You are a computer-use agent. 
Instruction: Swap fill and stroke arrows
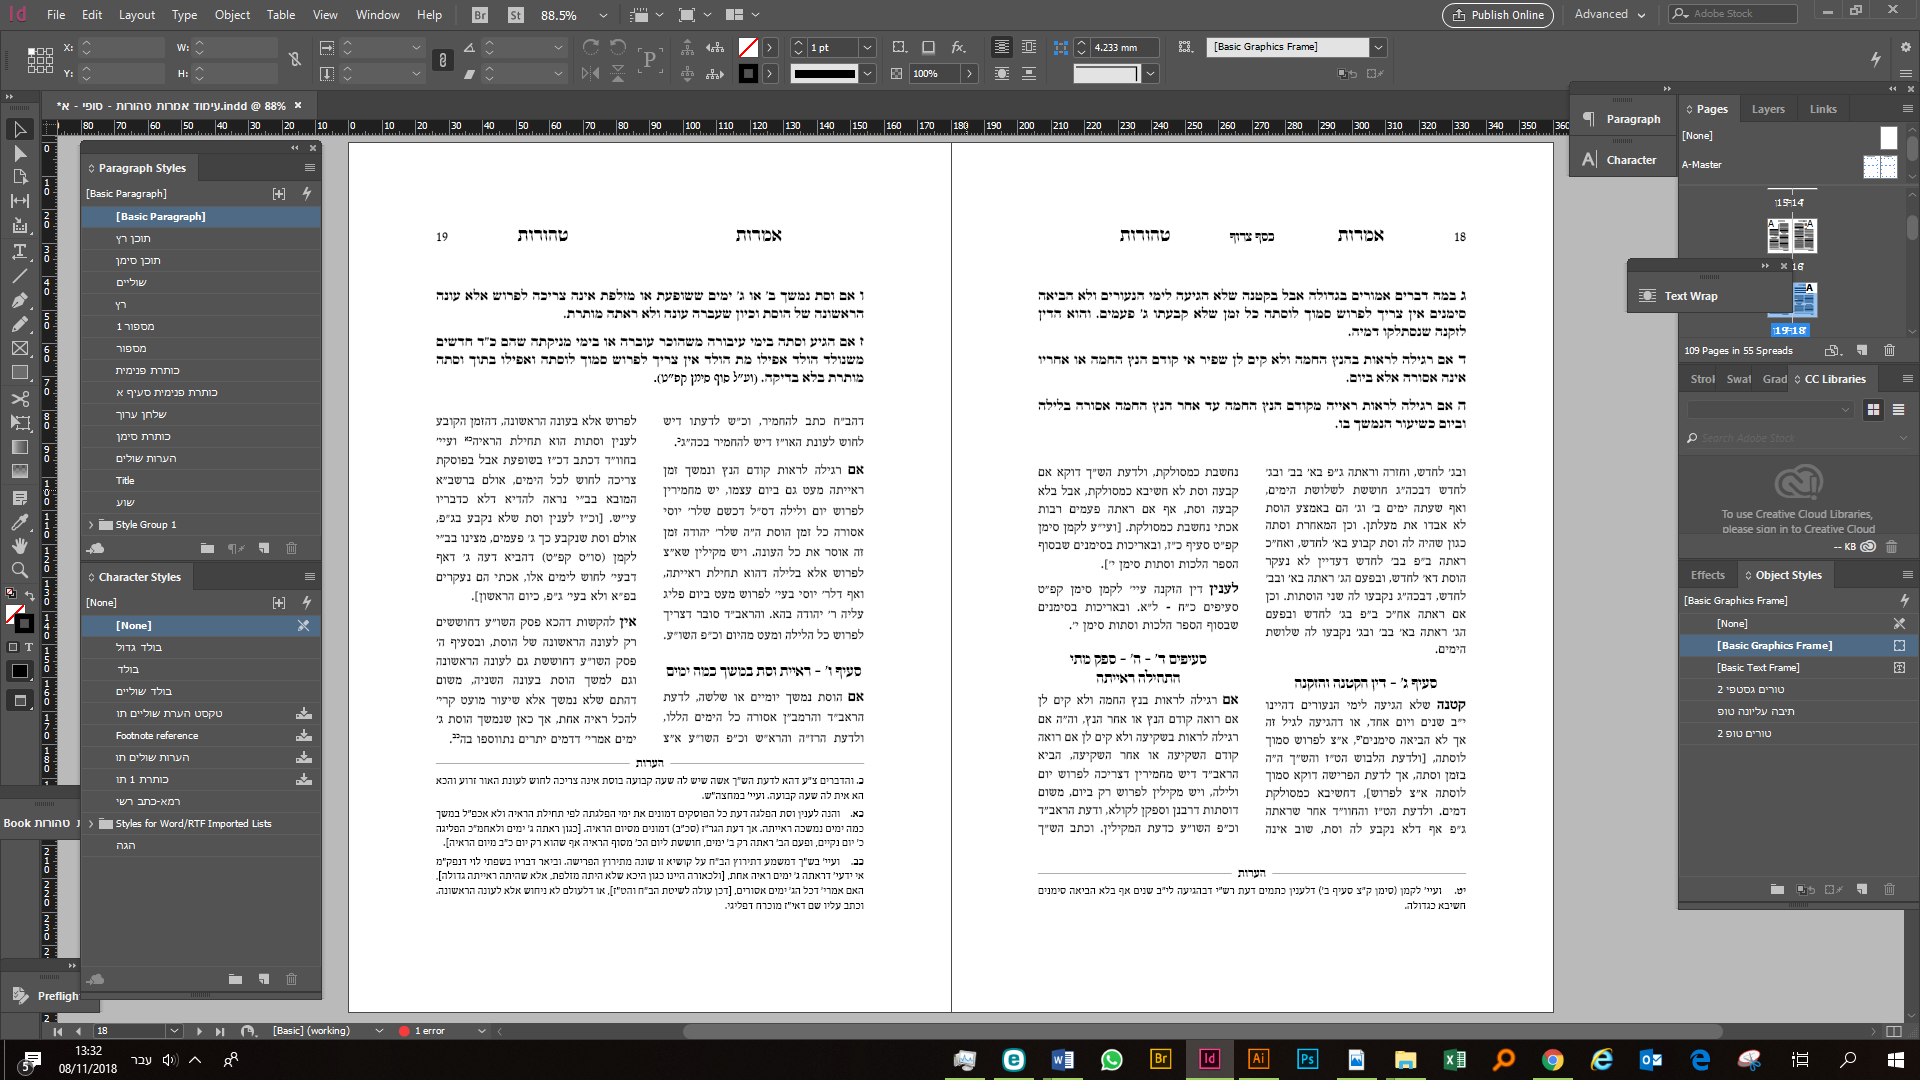pyautogui.click(x=30, y=596)
